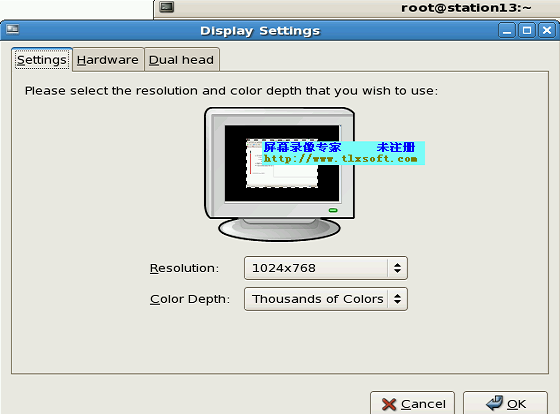Viewport: 560px width, 414px height.
Task: Click the root@station13:~ terminal title bar
Action: [357, 8]
